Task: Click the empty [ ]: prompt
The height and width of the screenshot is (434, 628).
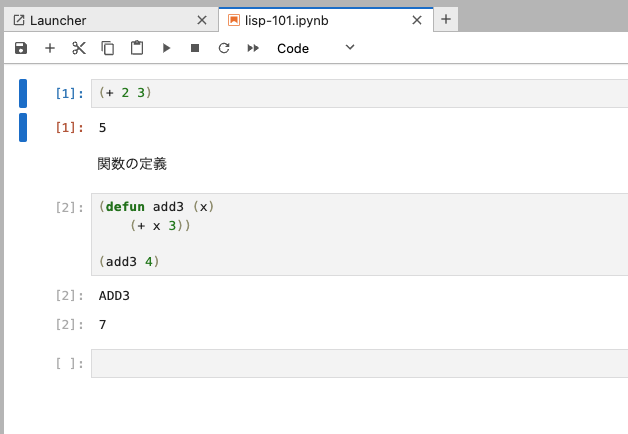Action: [69, 364]
